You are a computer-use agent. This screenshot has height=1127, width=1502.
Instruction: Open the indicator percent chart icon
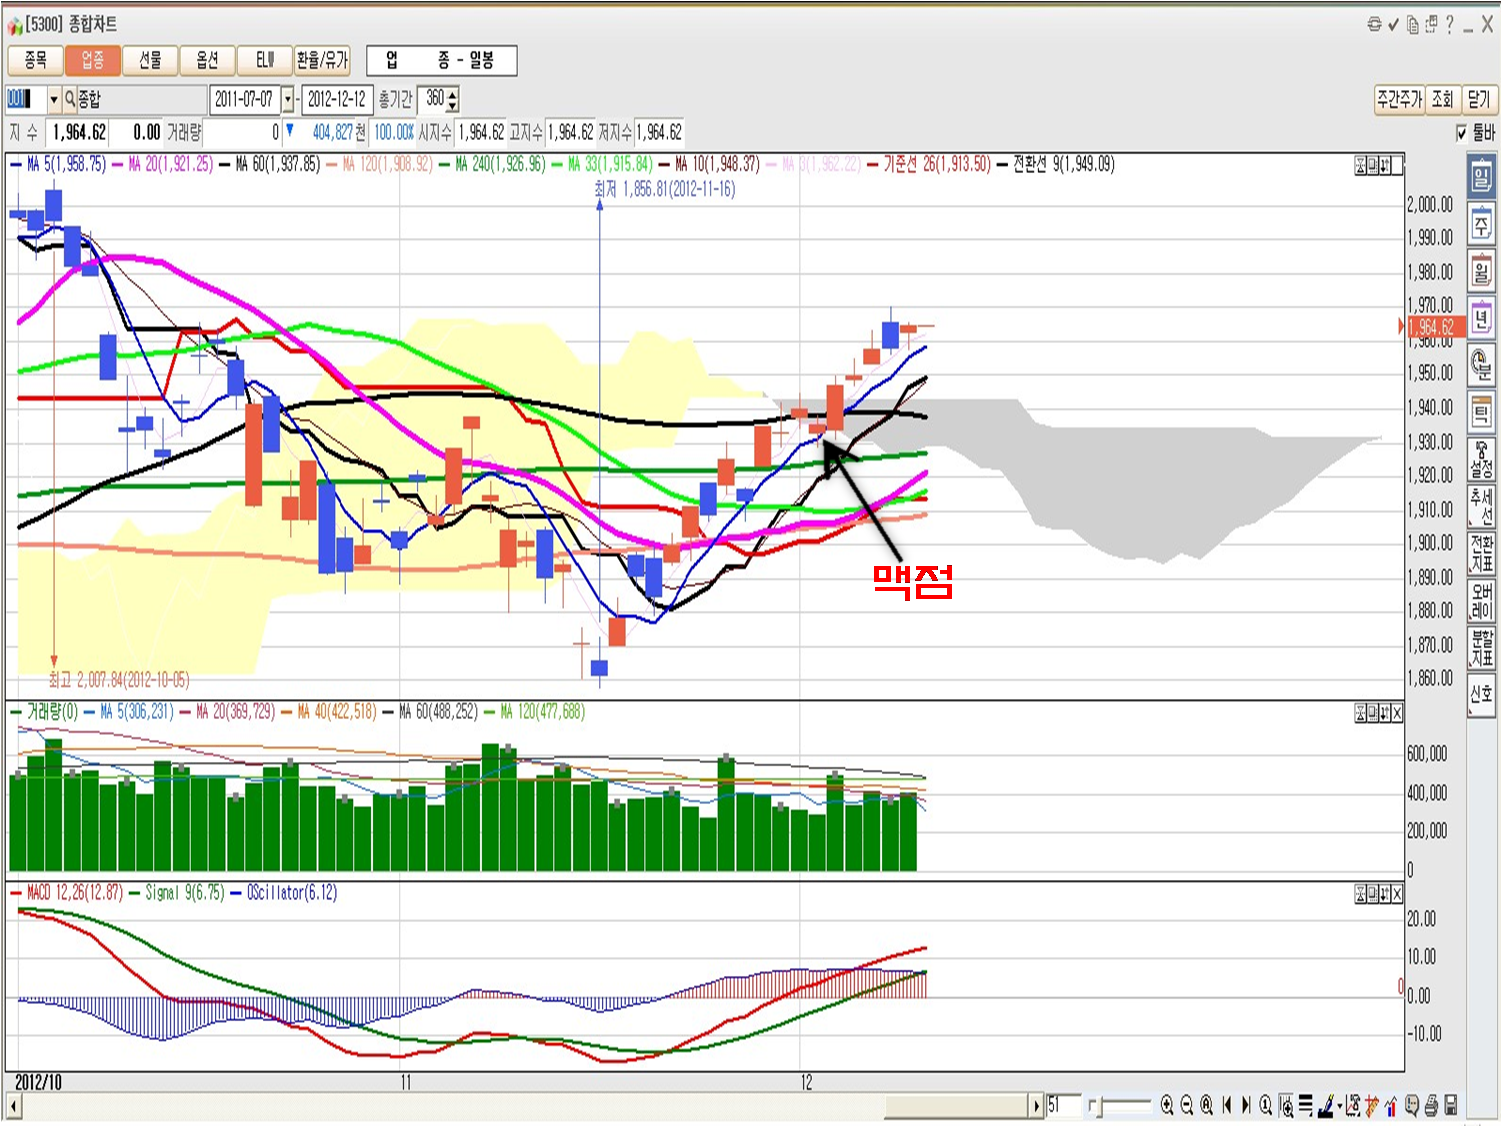click(x=1353, y=1105)
